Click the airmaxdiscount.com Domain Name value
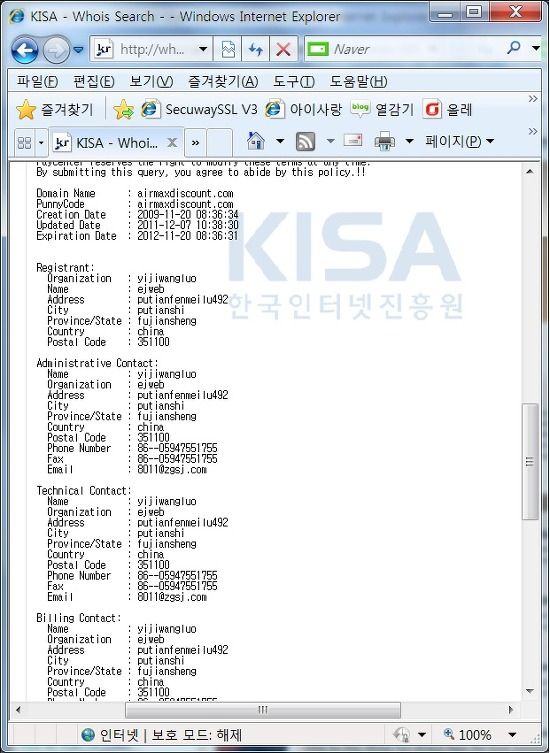This screenshot has height=753, width=550. [x=185, y=193]
